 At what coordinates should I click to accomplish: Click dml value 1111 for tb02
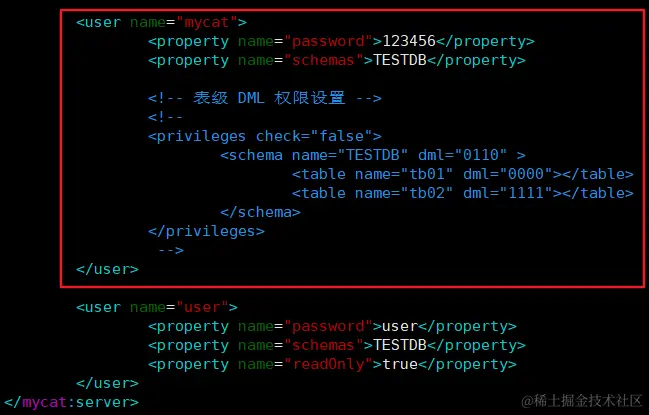(526, 194)
